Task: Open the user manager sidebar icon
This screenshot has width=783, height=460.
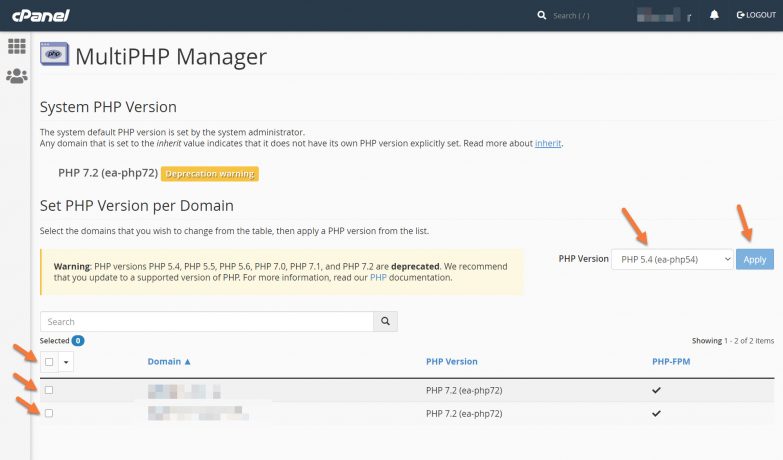Action: tap(17, 76)
